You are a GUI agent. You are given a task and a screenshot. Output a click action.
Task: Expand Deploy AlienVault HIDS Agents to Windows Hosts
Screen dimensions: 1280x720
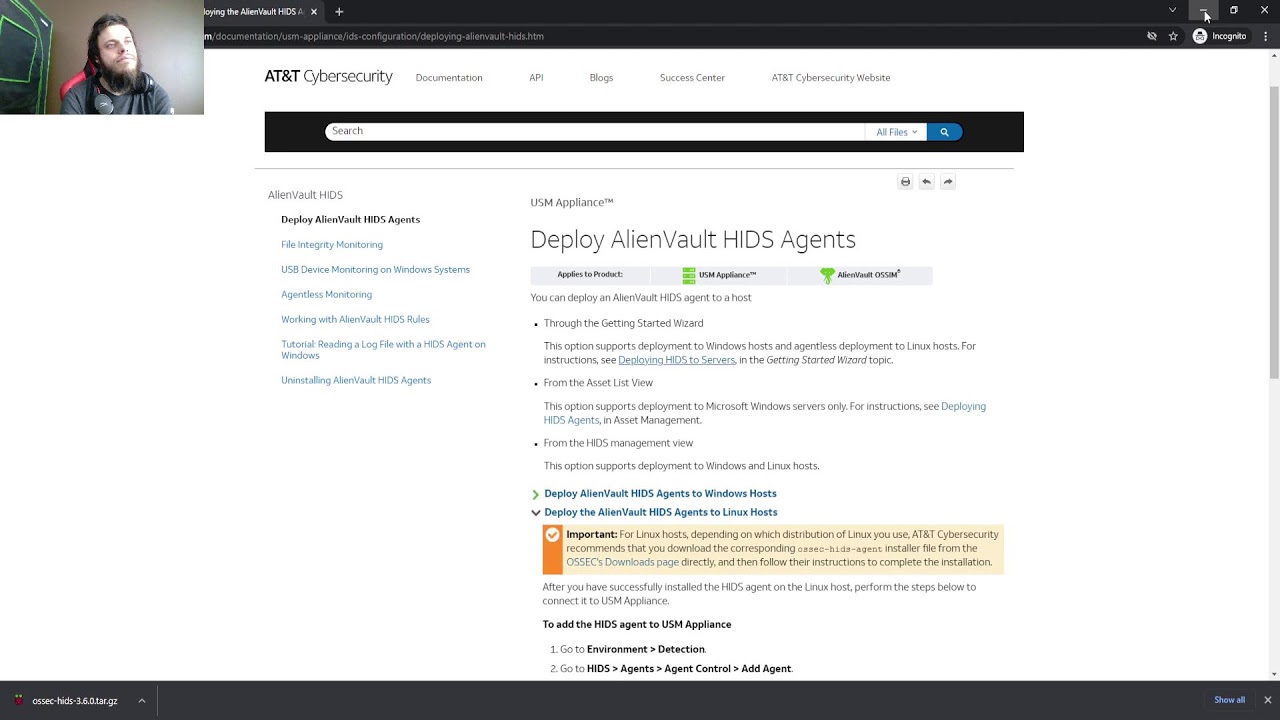[660, 493]
